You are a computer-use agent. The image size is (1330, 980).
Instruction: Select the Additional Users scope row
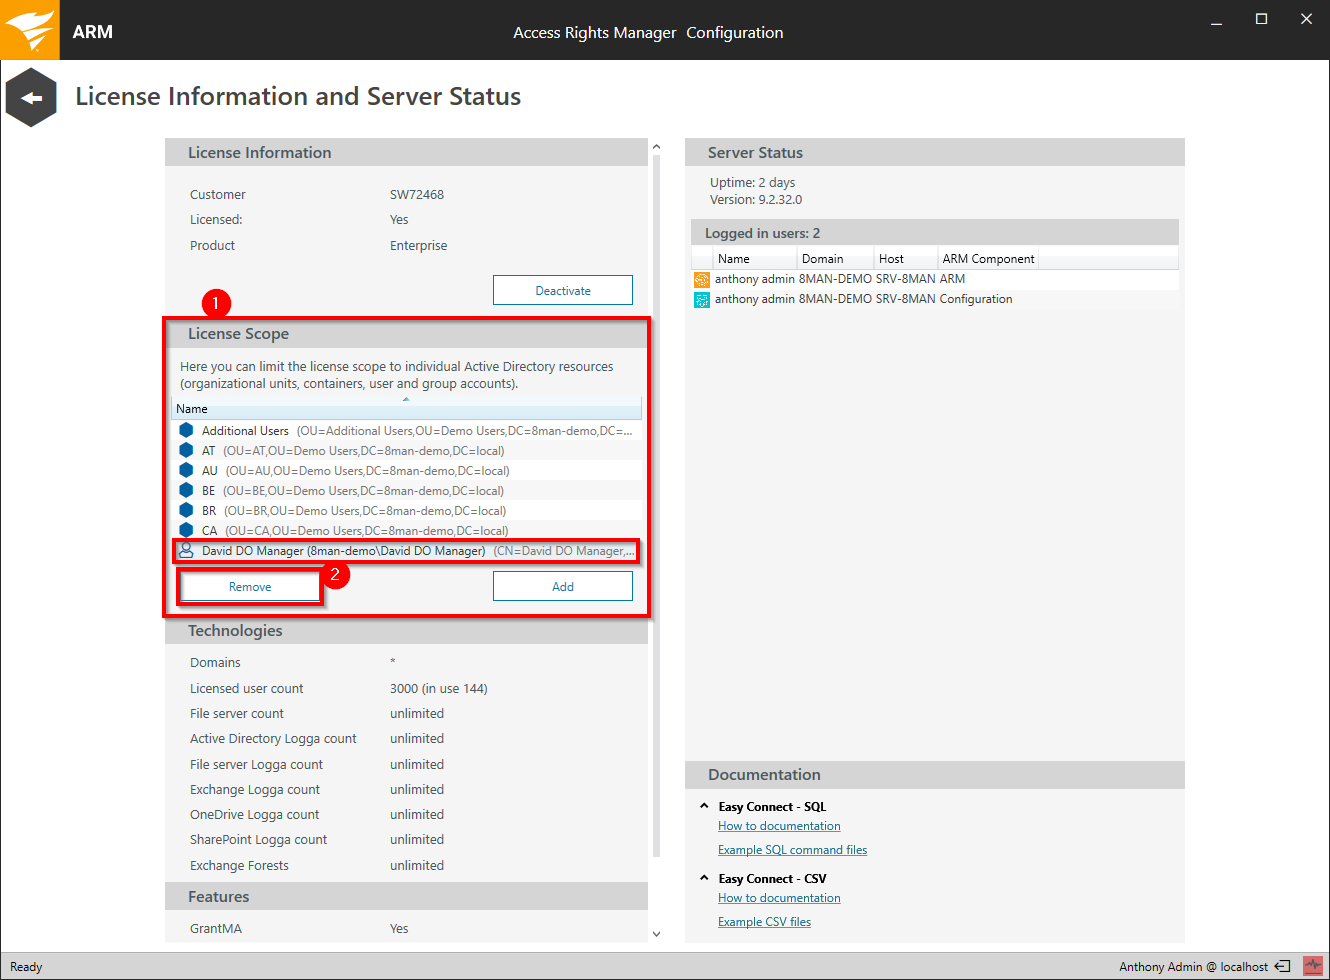406,430
